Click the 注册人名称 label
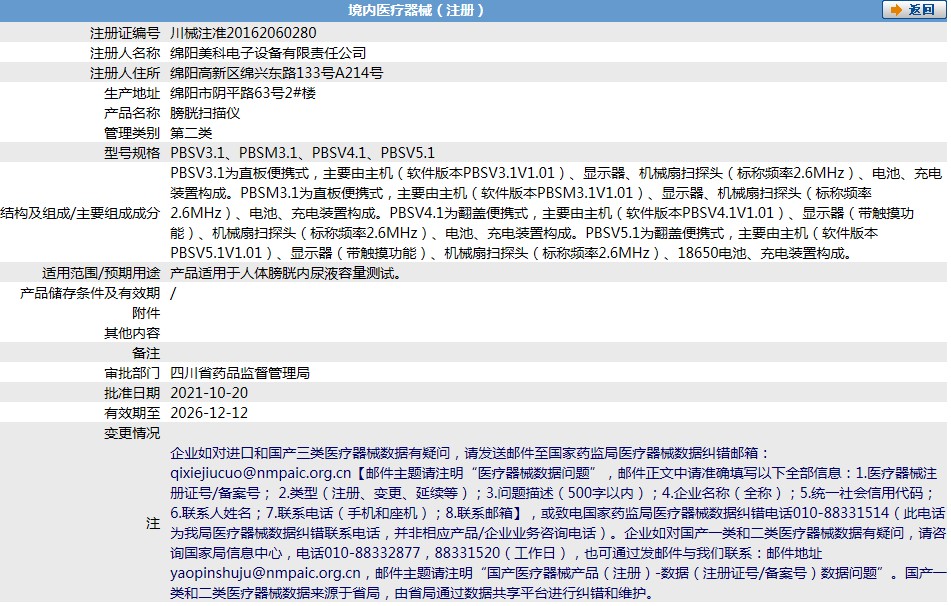 (x=125, y=53)
